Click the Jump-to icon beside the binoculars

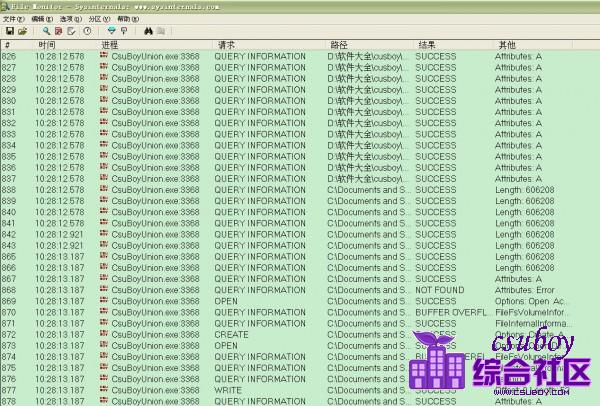pyautogui.click(x=162, y=31)
